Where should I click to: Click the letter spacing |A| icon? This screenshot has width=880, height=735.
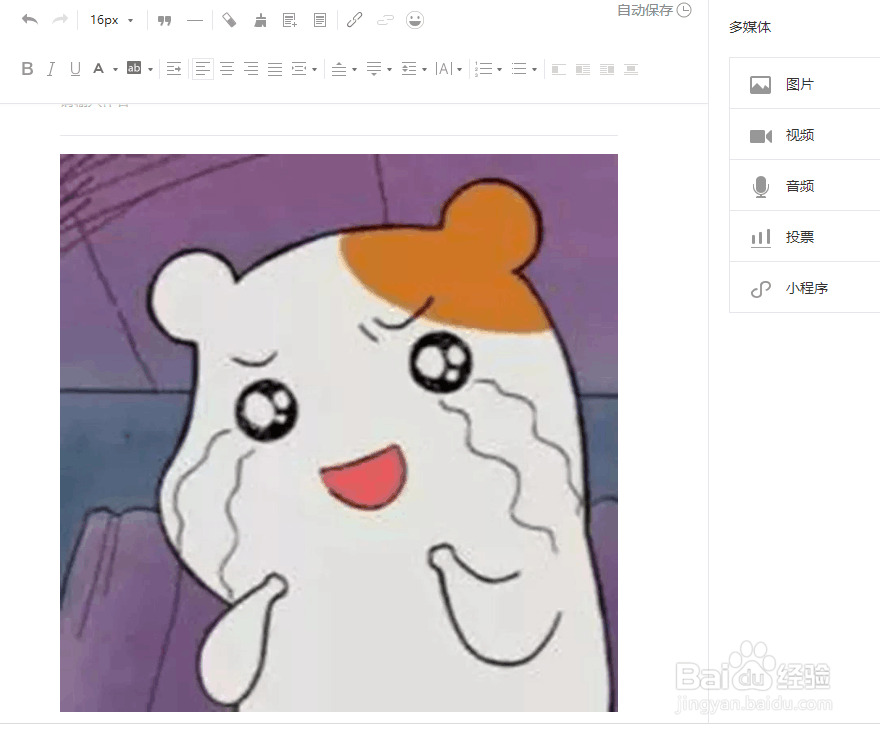click(444, 69)
